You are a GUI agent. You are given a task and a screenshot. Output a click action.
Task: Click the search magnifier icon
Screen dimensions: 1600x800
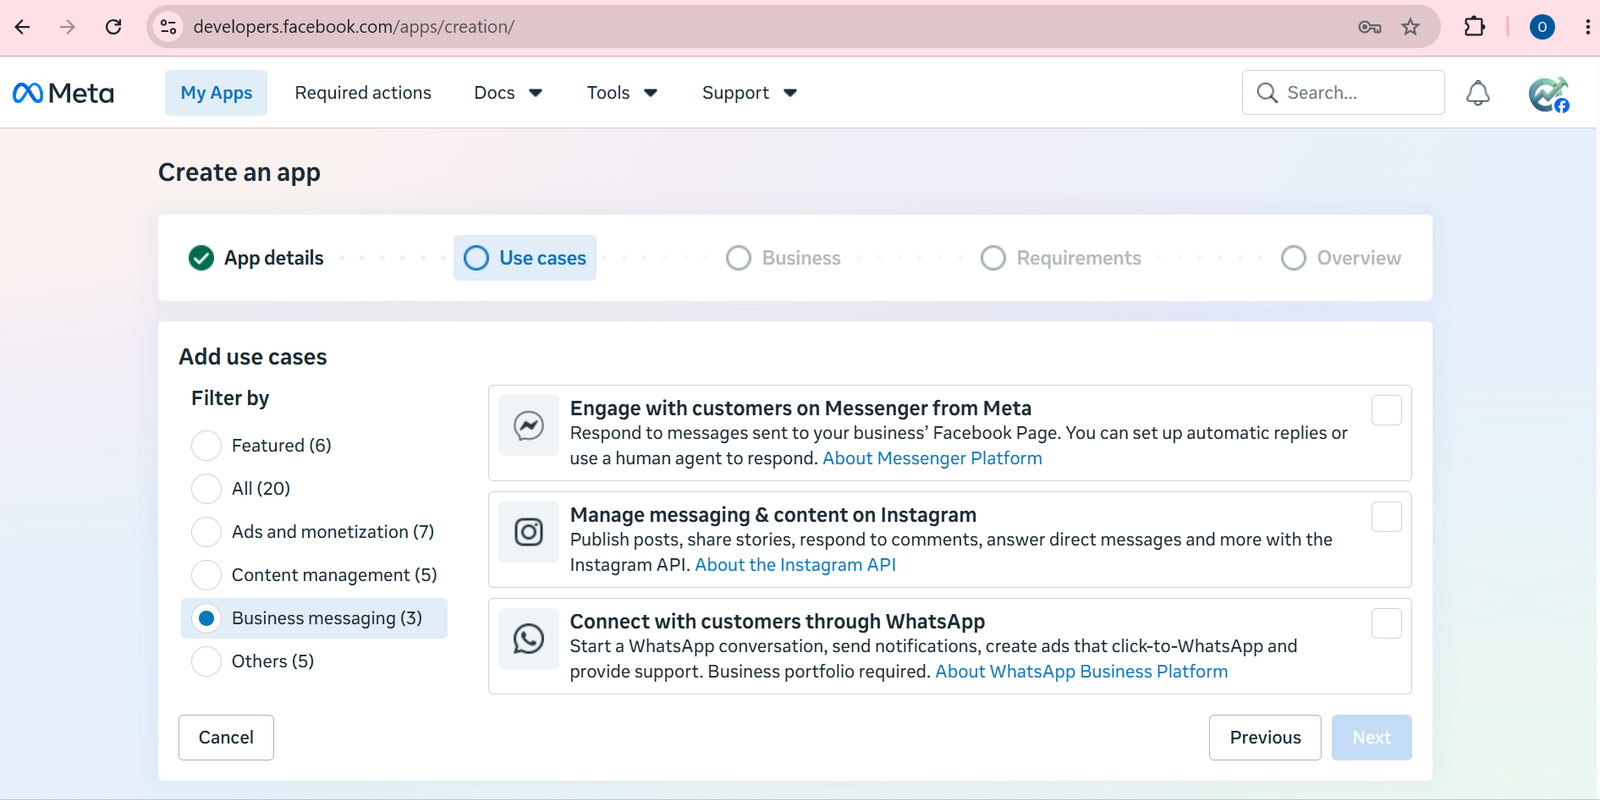point(1267,93)
